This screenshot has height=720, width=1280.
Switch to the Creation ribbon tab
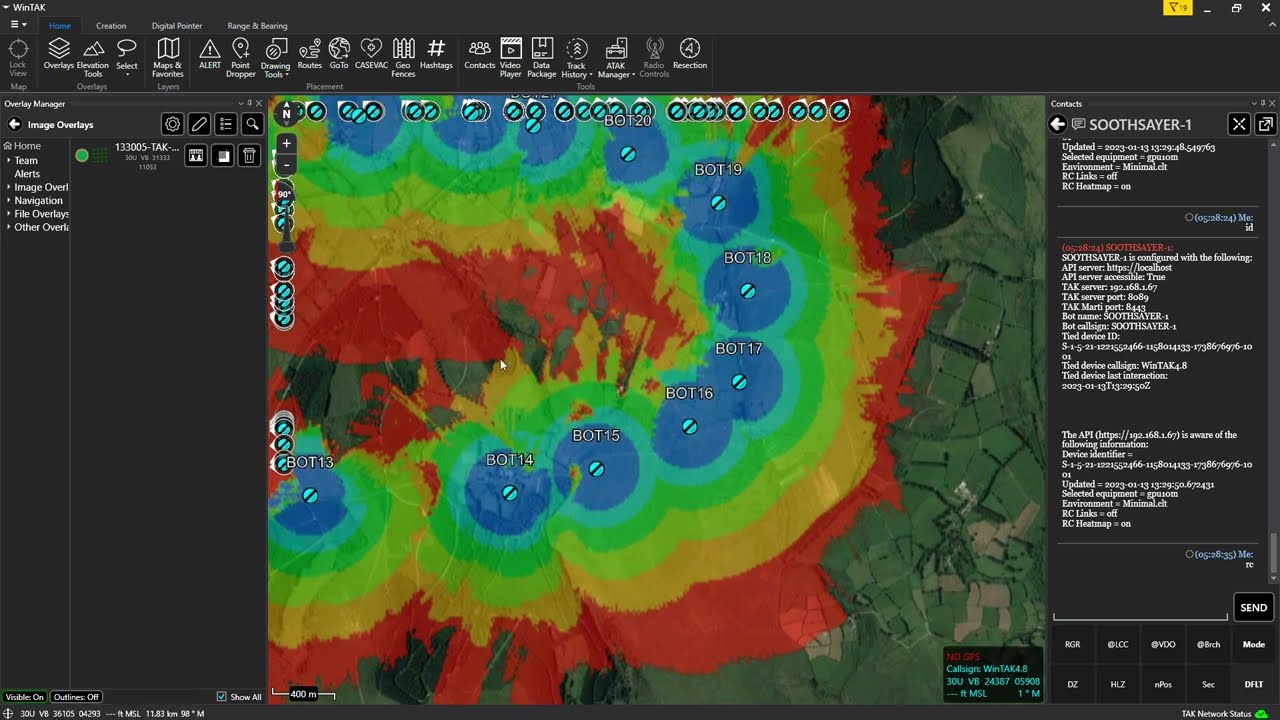(x=111, y=26)
